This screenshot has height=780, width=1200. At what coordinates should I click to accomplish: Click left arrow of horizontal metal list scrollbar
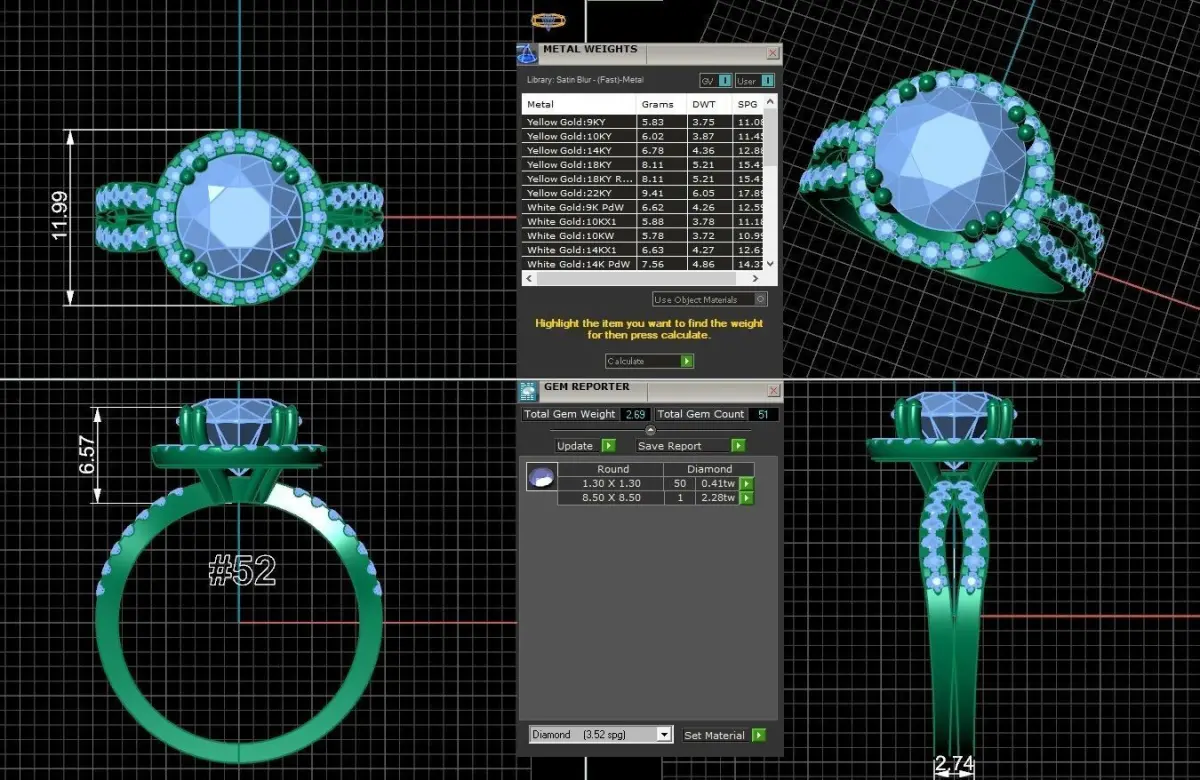coord(528,278)
